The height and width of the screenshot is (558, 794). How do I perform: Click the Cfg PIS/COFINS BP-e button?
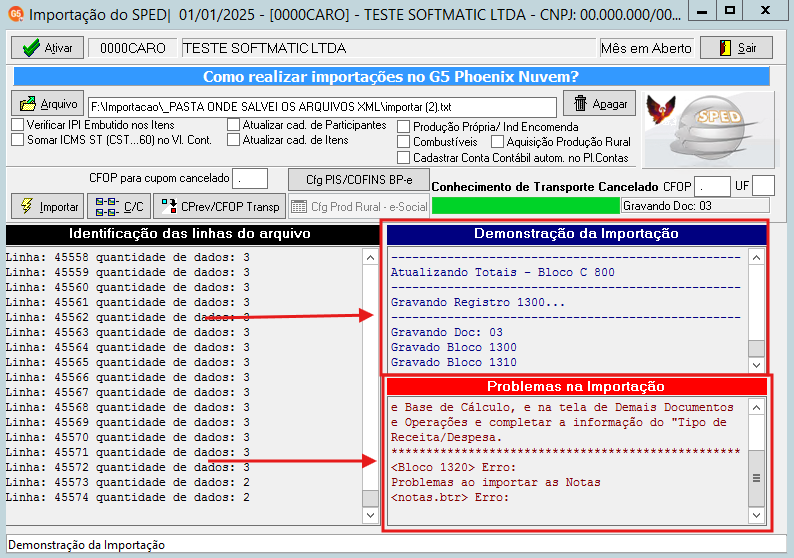(x=359, y=180)
